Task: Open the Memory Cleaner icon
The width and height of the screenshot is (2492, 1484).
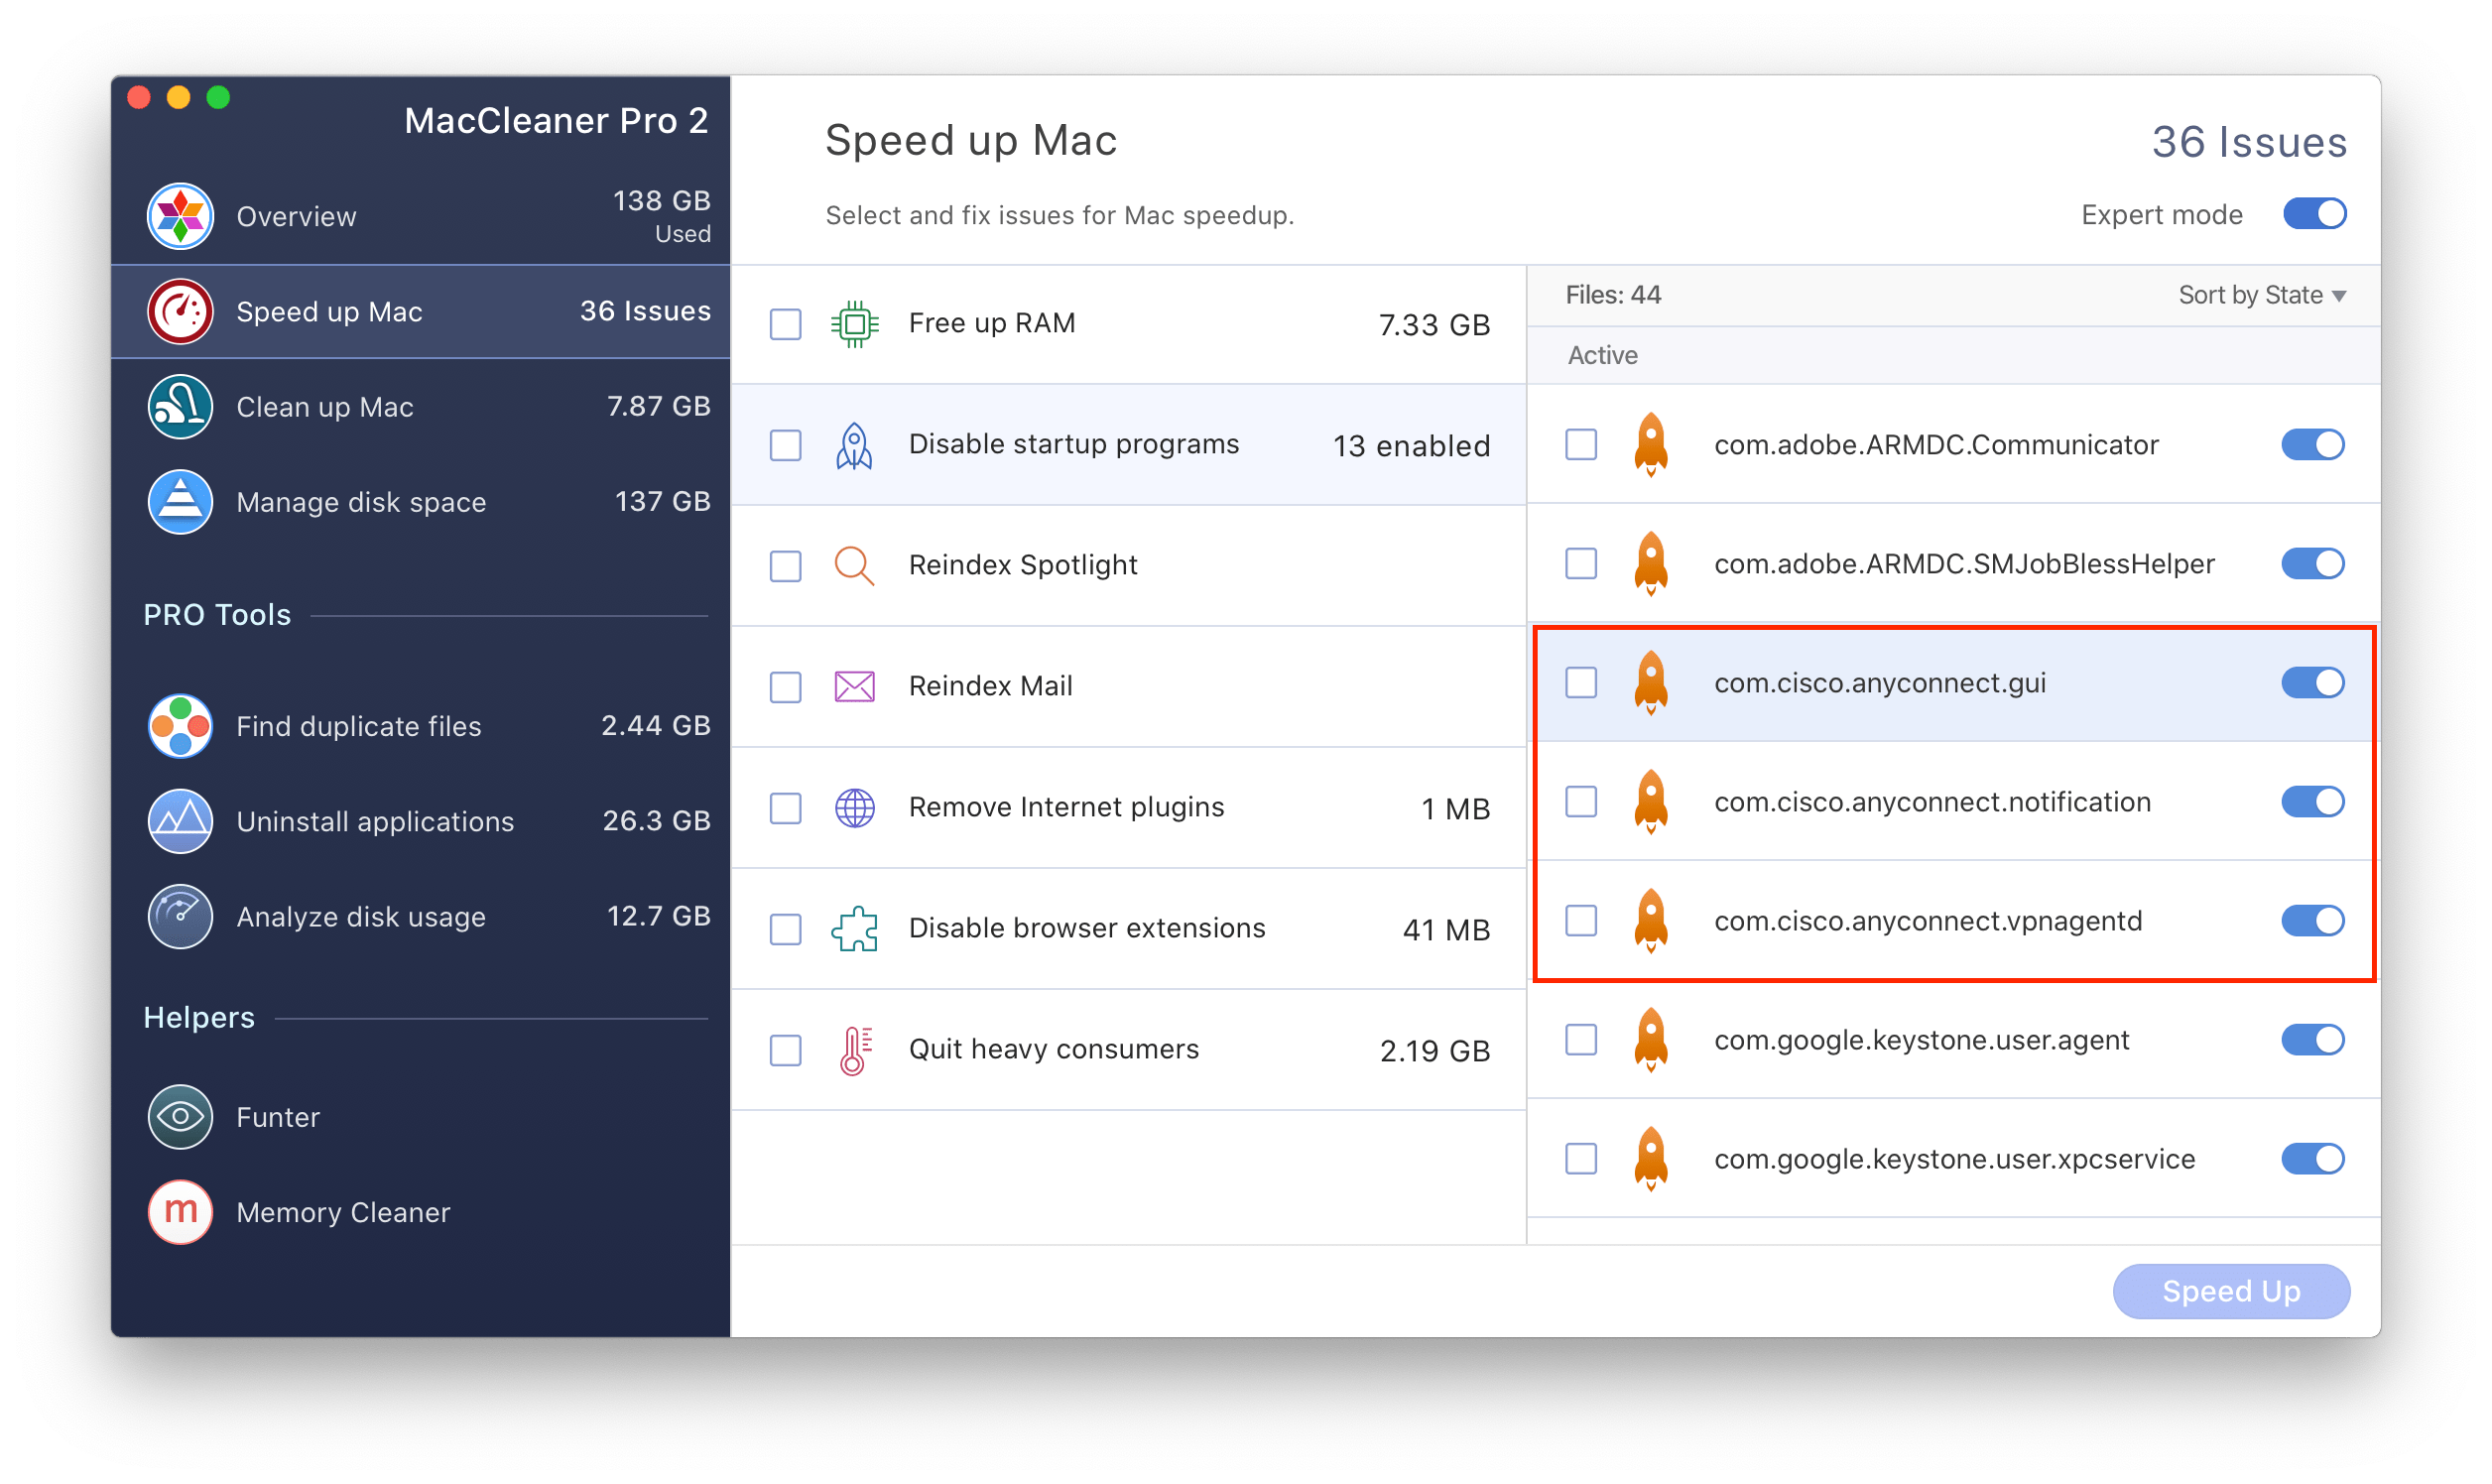Action: (180, 1212)
